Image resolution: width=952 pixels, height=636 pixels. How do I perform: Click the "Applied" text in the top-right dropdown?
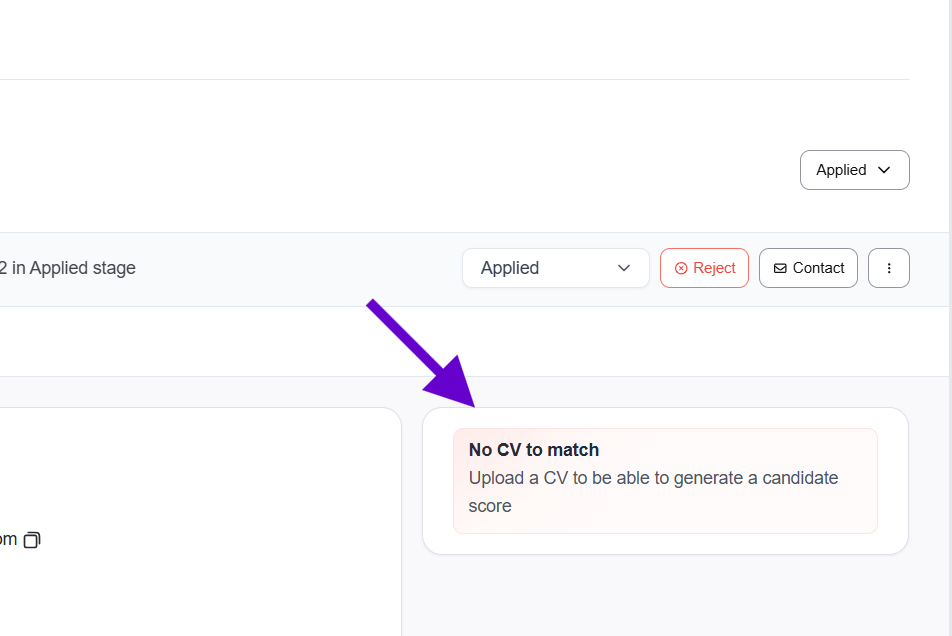point(841,170)
